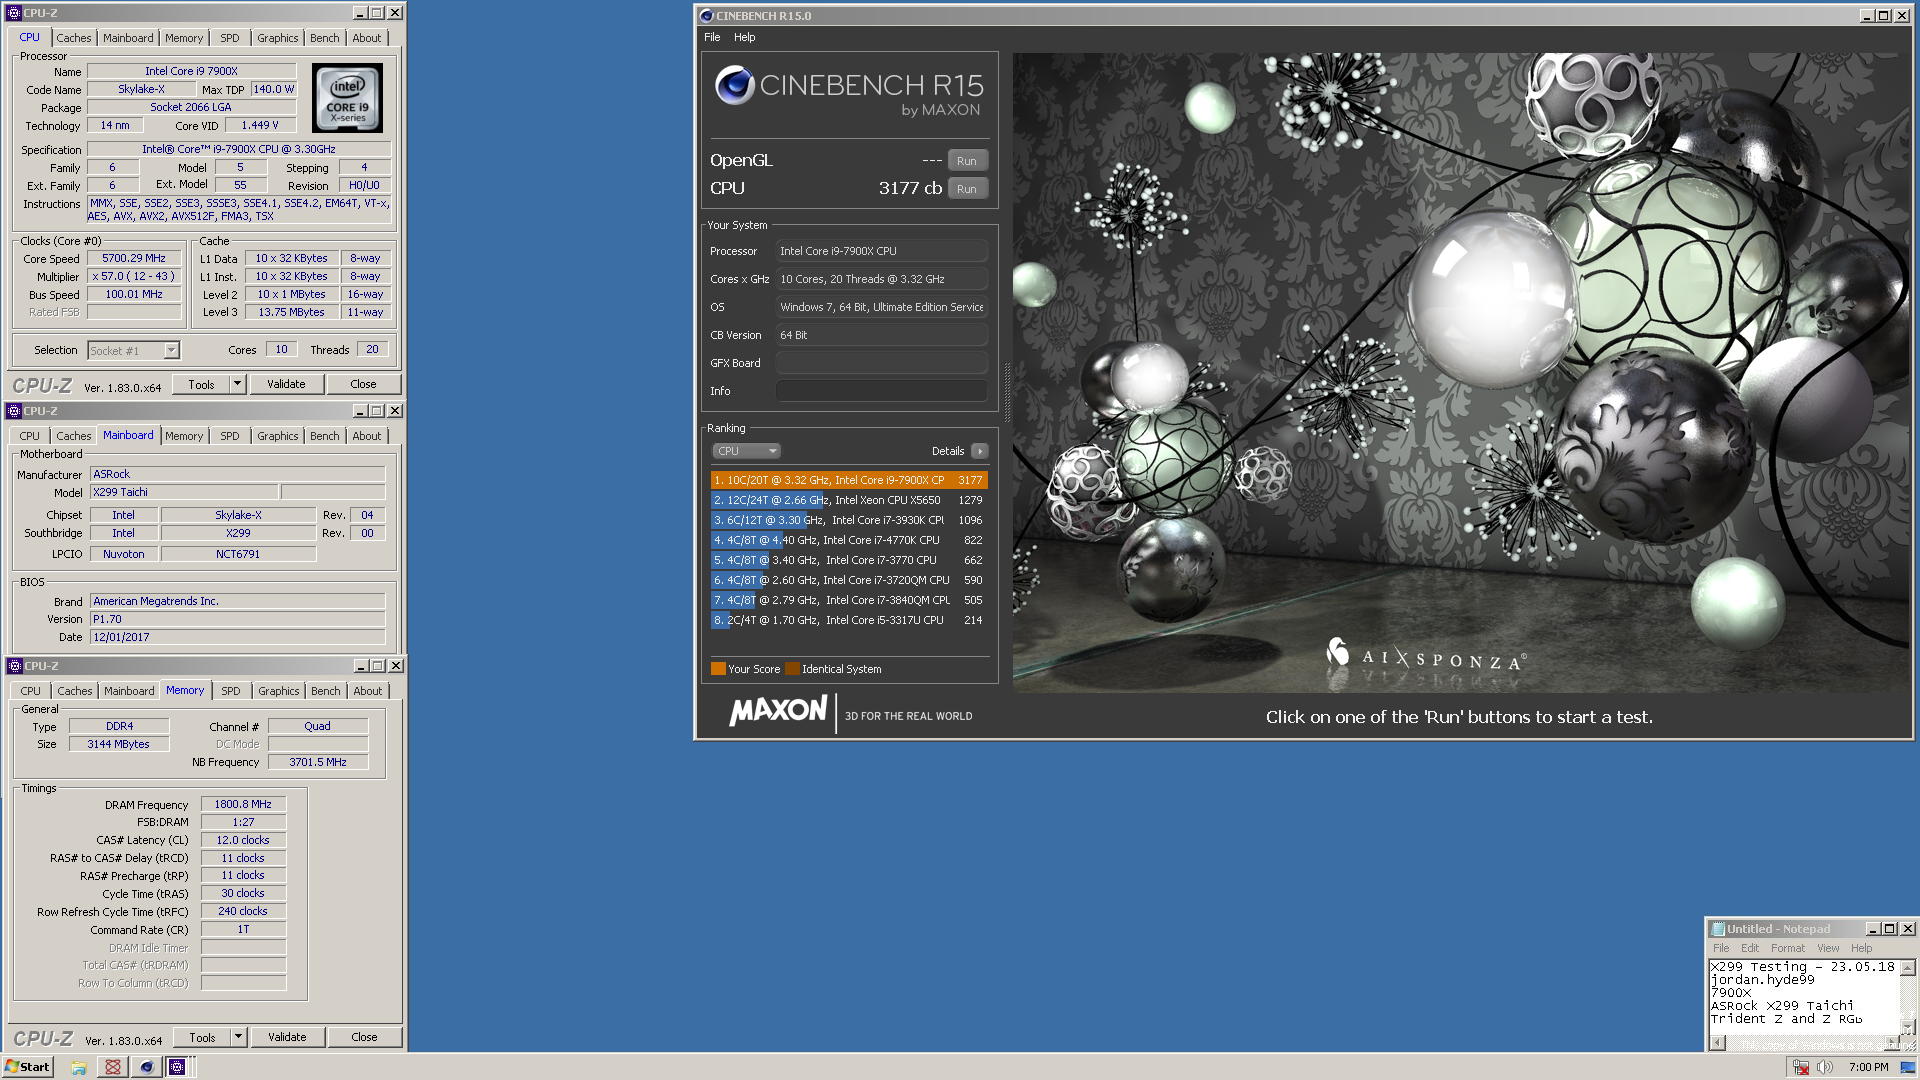The height and width of the screenshot is (1080, 1920).
Task: Switch to Cinebench via its taskbar icon
Action: coord(147,1067)
